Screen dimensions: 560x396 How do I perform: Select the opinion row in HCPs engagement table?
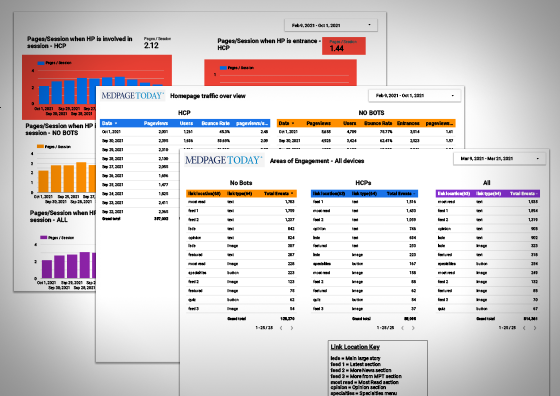point(364,229)
